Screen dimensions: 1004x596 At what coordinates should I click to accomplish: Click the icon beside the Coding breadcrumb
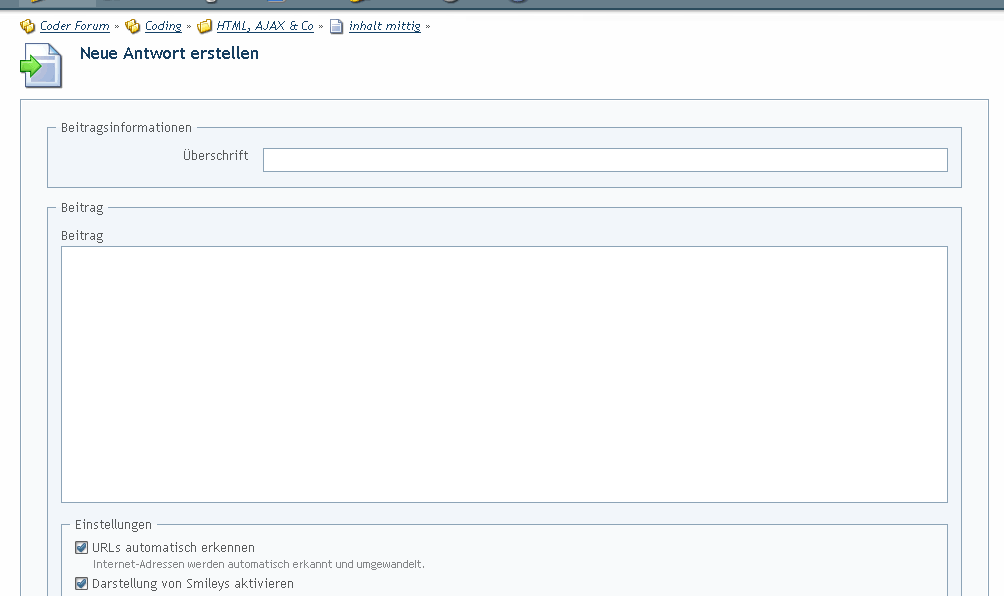tap(133, 27)
